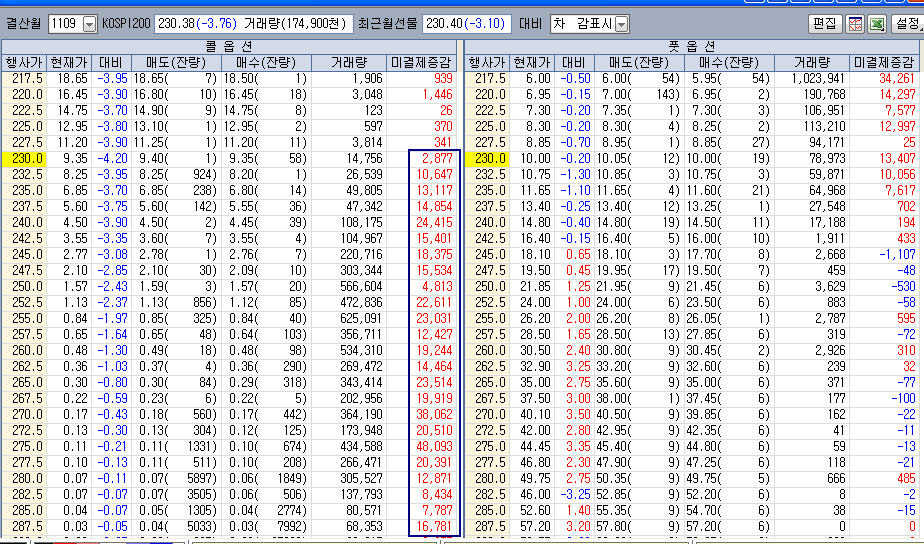Click put open interest change -530
This screenshot has height=544, width=924.
(x=903, y=286)
